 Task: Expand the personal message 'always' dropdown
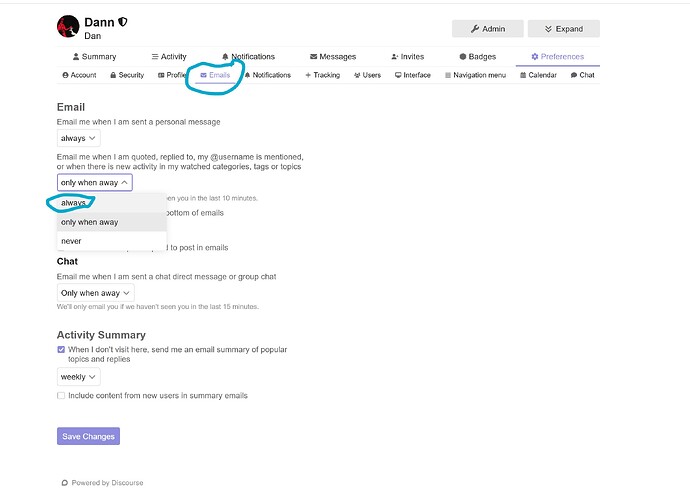tap(79, 138)
